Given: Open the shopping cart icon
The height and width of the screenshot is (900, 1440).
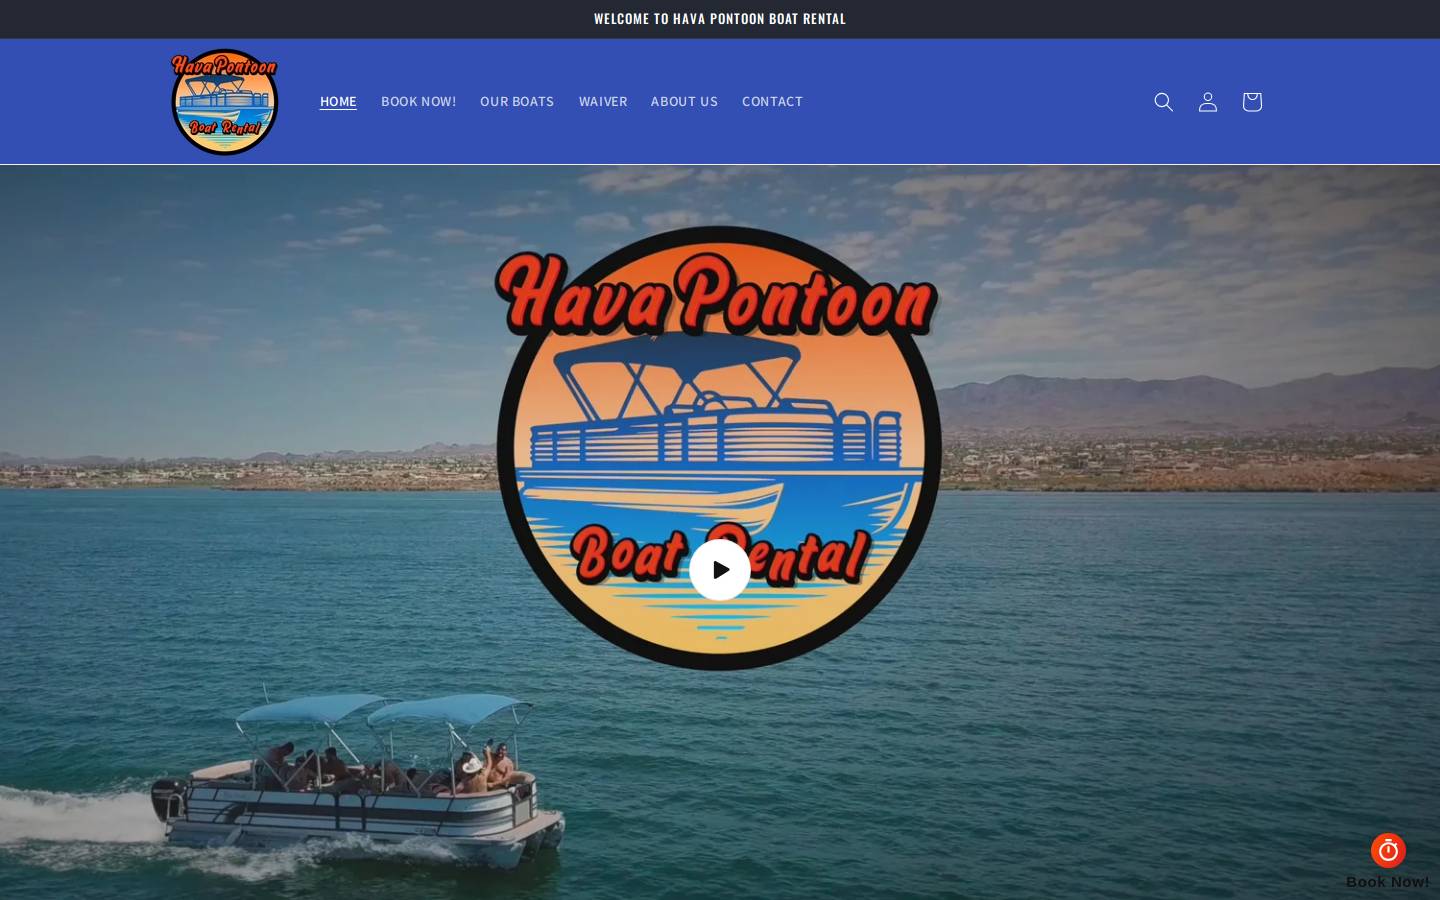Looking at the screenshot, I should 1252,102.
